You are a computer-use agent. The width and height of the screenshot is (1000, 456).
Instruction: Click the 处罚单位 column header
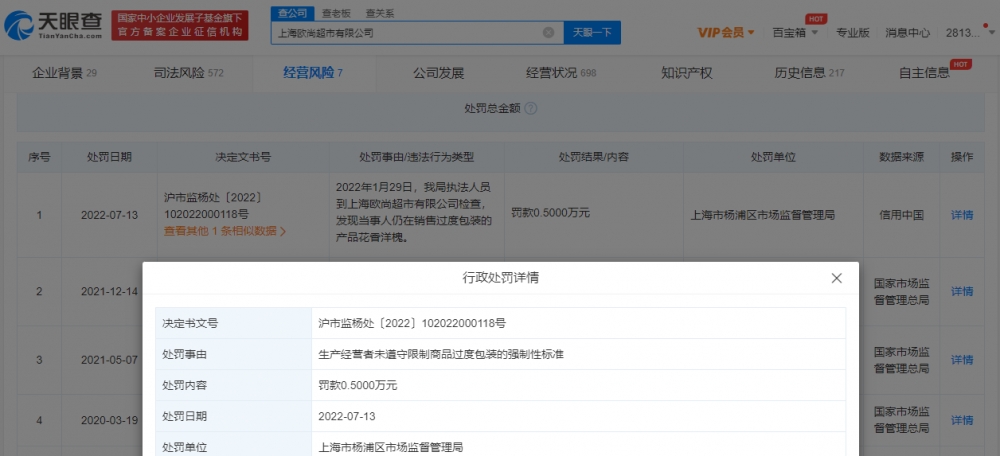pos(773,157)
